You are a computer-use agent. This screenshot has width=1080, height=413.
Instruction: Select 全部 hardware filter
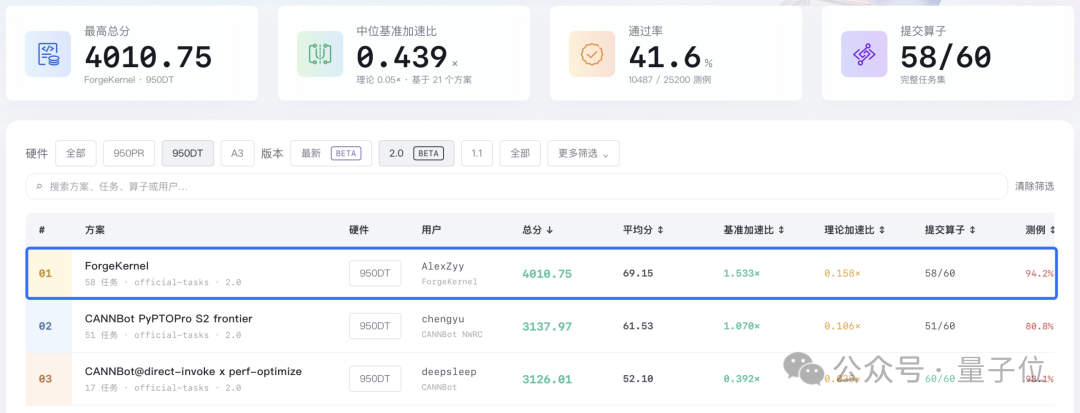[x=76, y=153]
